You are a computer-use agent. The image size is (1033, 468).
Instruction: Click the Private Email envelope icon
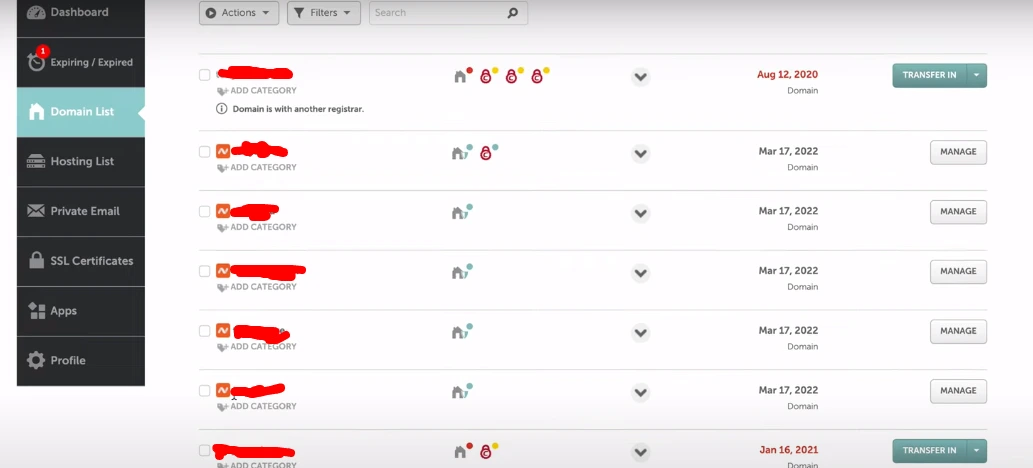[36, 211]
